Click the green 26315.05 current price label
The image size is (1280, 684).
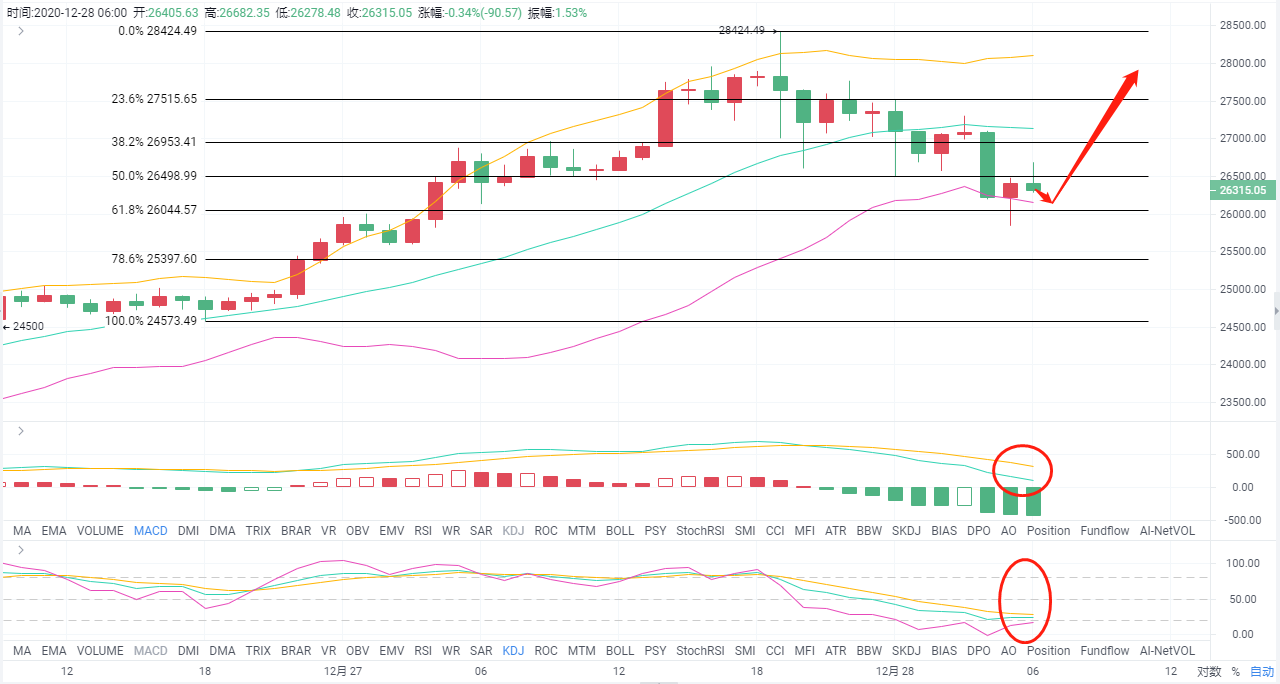[1241, 190]
